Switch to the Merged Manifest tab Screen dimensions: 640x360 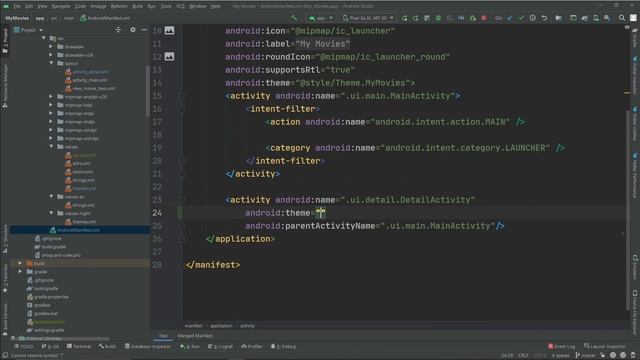pos(195,336)
